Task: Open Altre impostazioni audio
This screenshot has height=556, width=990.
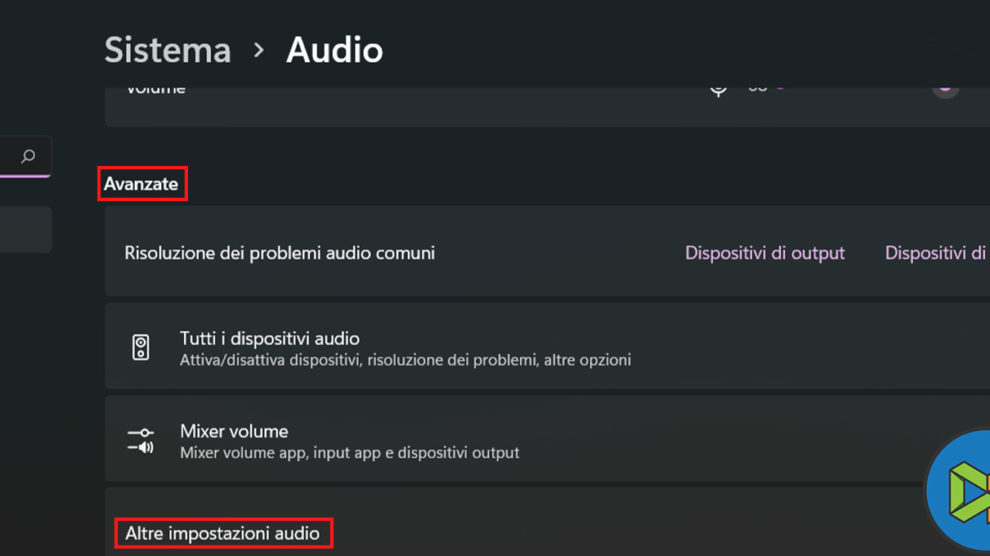Action: (222, 534)
